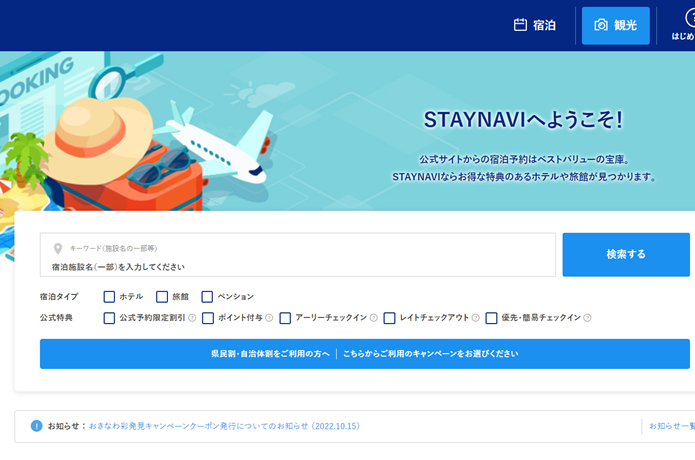Image resolution: width=695 pixels, height=460 pixels.
Task: Click the 県民割・自治体割 campaign selection banner
Action: [365, 354]
